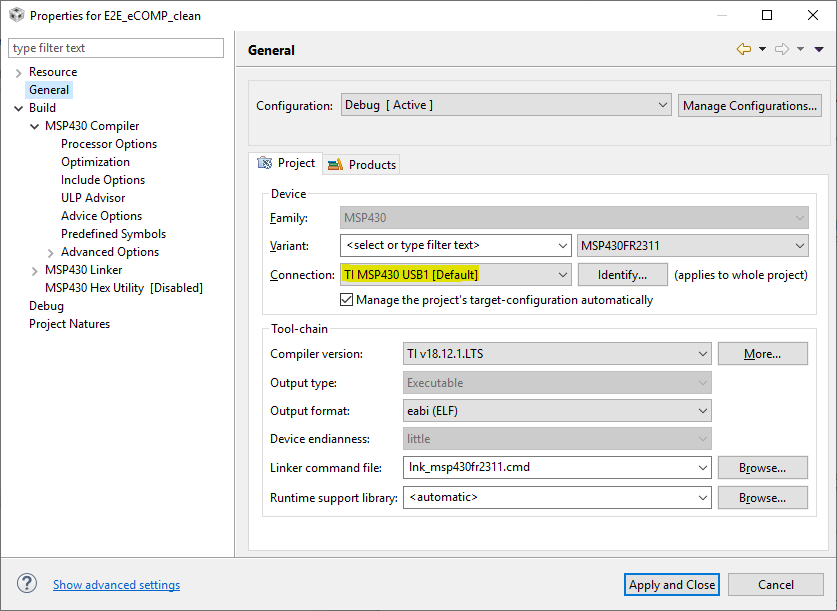Viewport: 837px width, 611px height.
Task: Open Show advanced settings link
Action: pos(116,585)
